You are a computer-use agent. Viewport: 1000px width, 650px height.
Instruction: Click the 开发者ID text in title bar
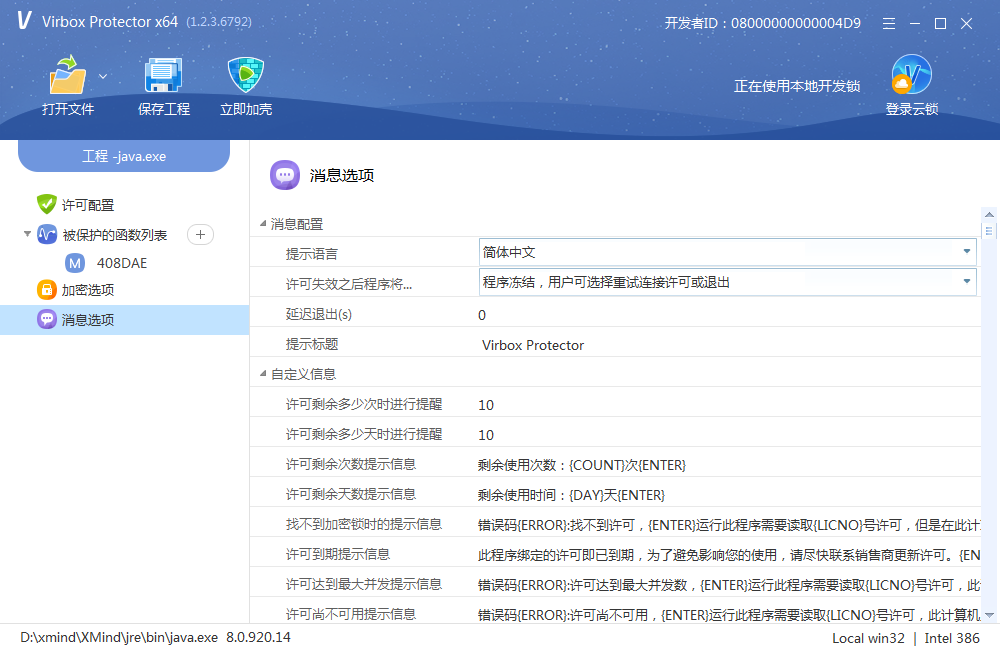pyautogui.click(x=762, y=24)
